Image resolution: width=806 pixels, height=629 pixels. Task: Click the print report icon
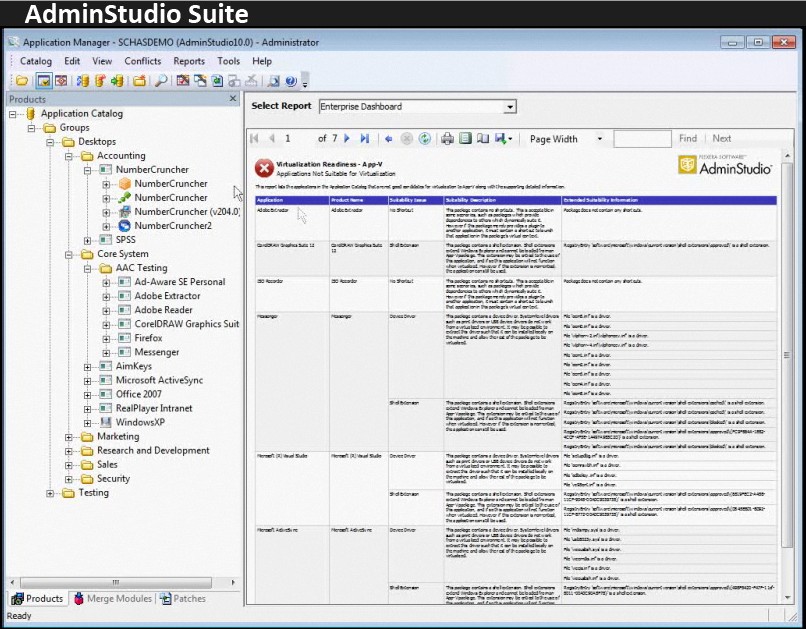click(x=448, y=139)
